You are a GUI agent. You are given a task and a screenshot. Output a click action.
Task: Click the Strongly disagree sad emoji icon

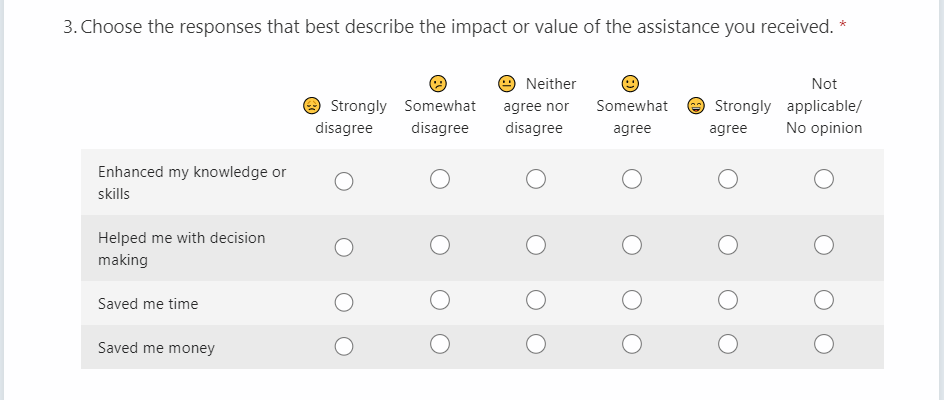[313, 106]
